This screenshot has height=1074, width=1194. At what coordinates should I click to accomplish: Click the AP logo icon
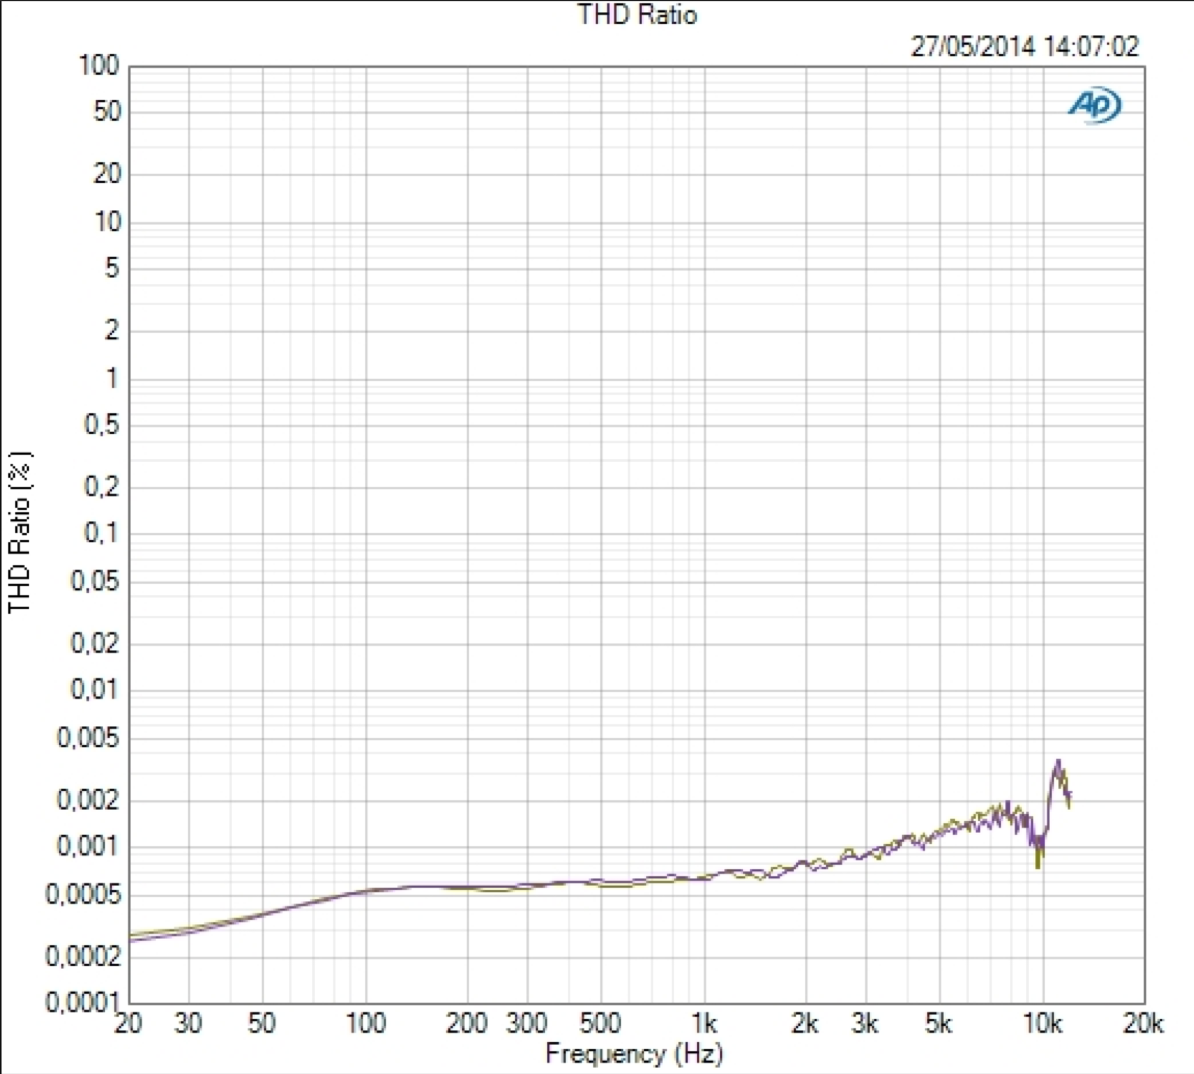click(1094, 104)
